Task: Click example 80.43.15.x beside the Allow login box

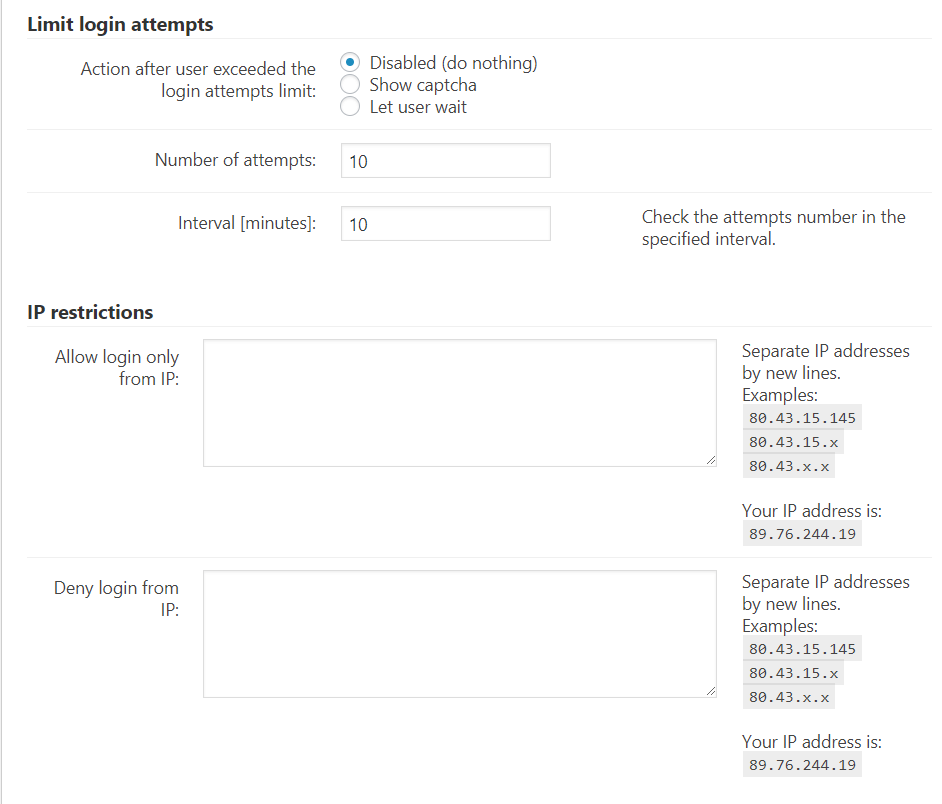Action: [x=794, y=442]
